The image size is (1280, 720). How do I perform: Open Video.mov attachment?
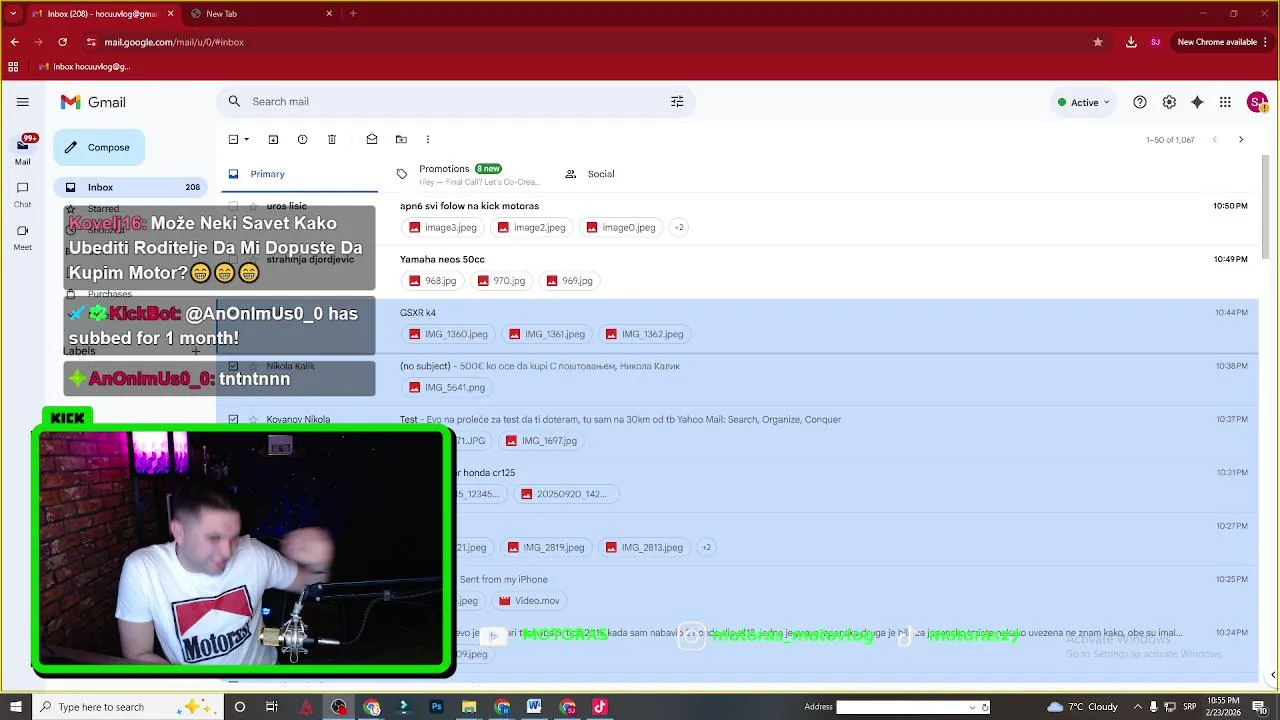coord(529,601)
